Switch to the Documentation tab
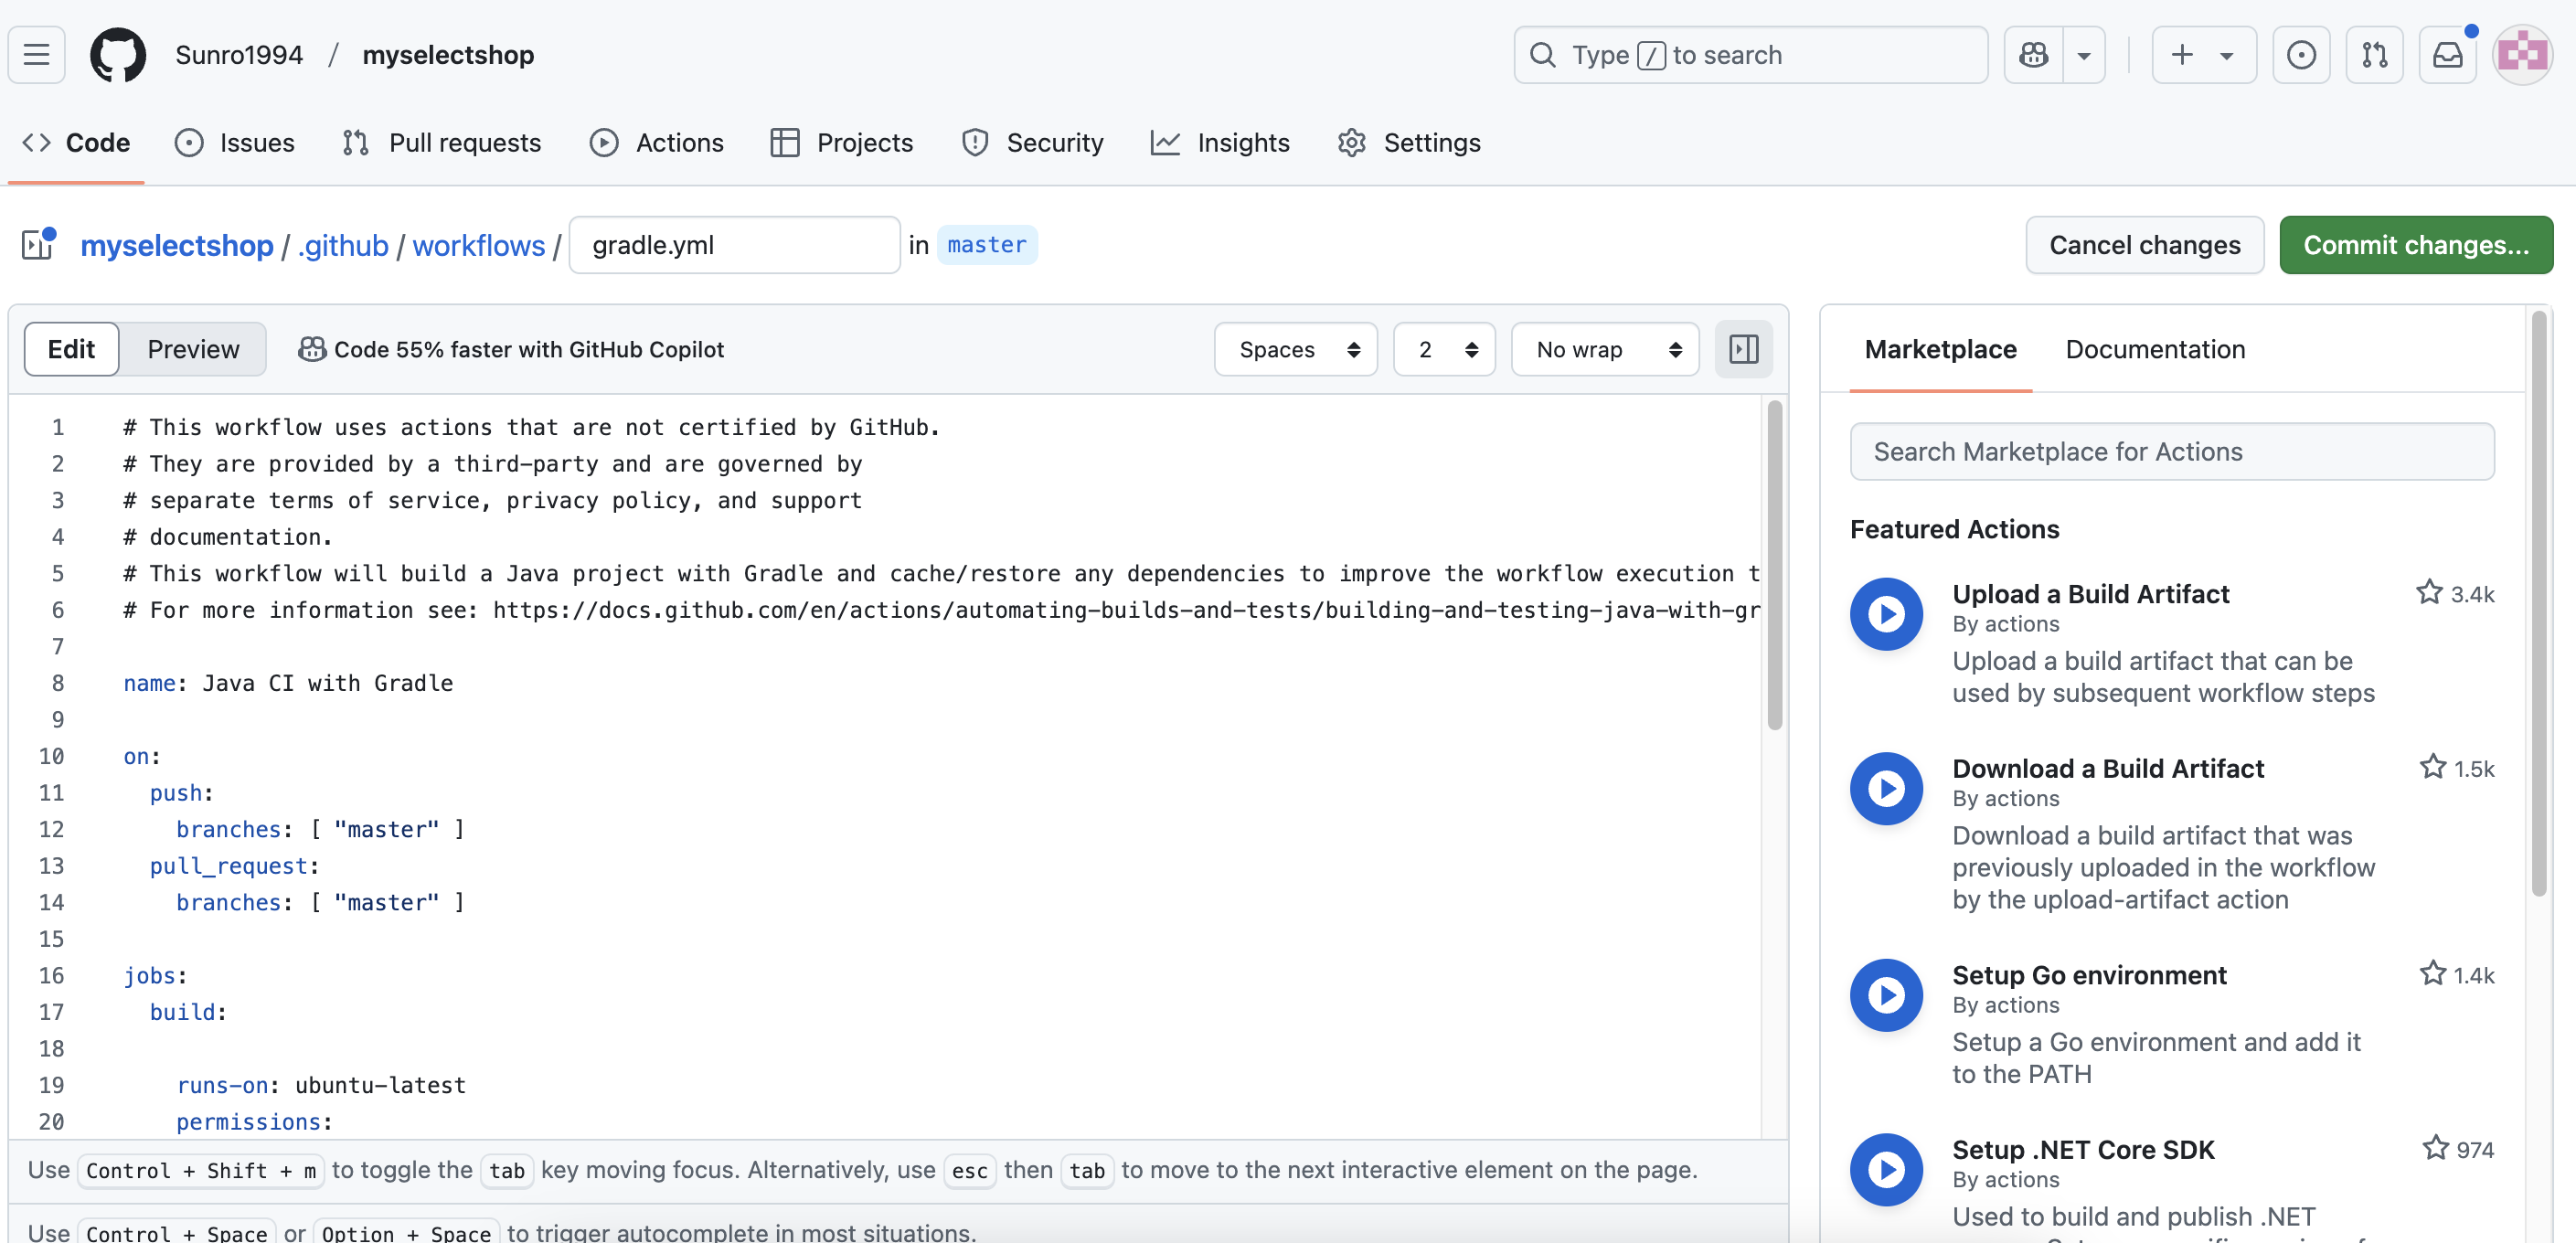 pyautogui.click(x=2154, y=349)
